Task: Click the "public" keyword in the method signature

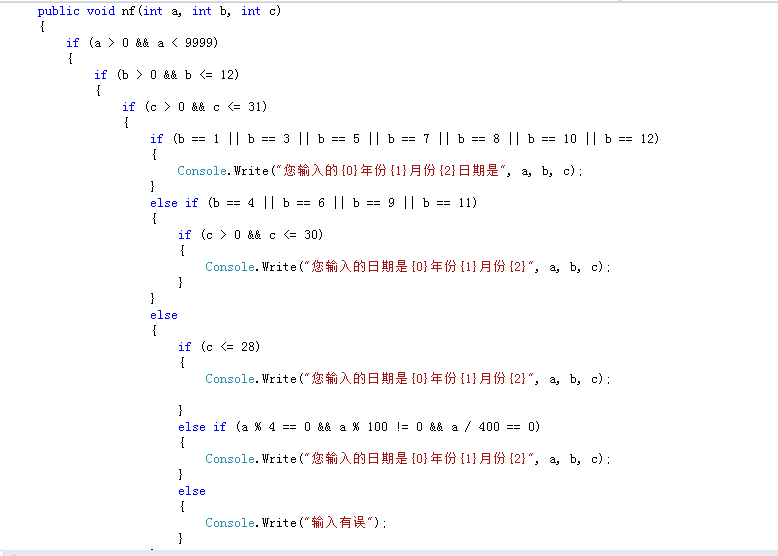Action: click(x=58, y=11)
